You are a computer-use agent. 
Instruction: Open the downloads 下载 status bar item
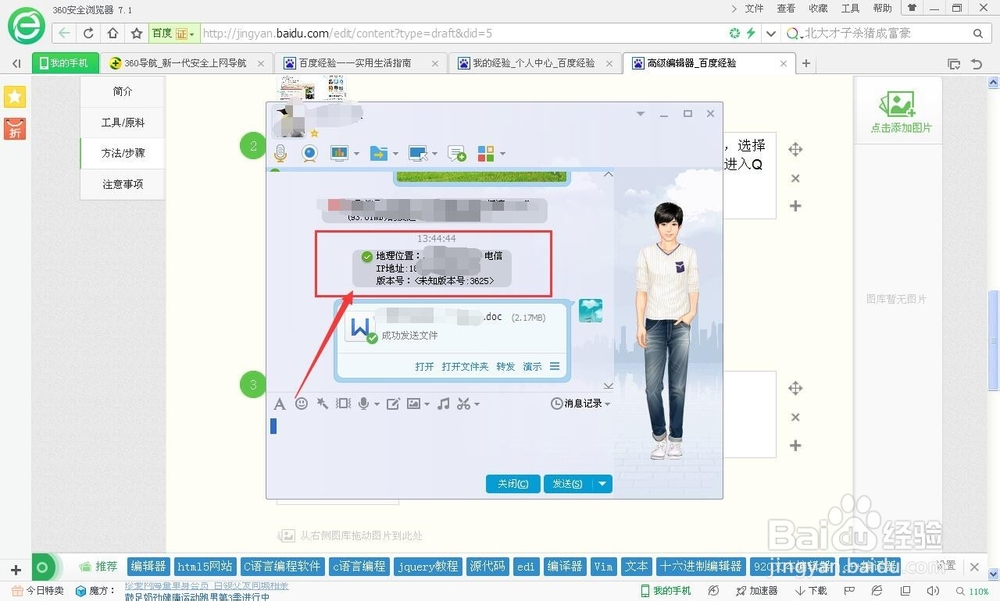811,591
